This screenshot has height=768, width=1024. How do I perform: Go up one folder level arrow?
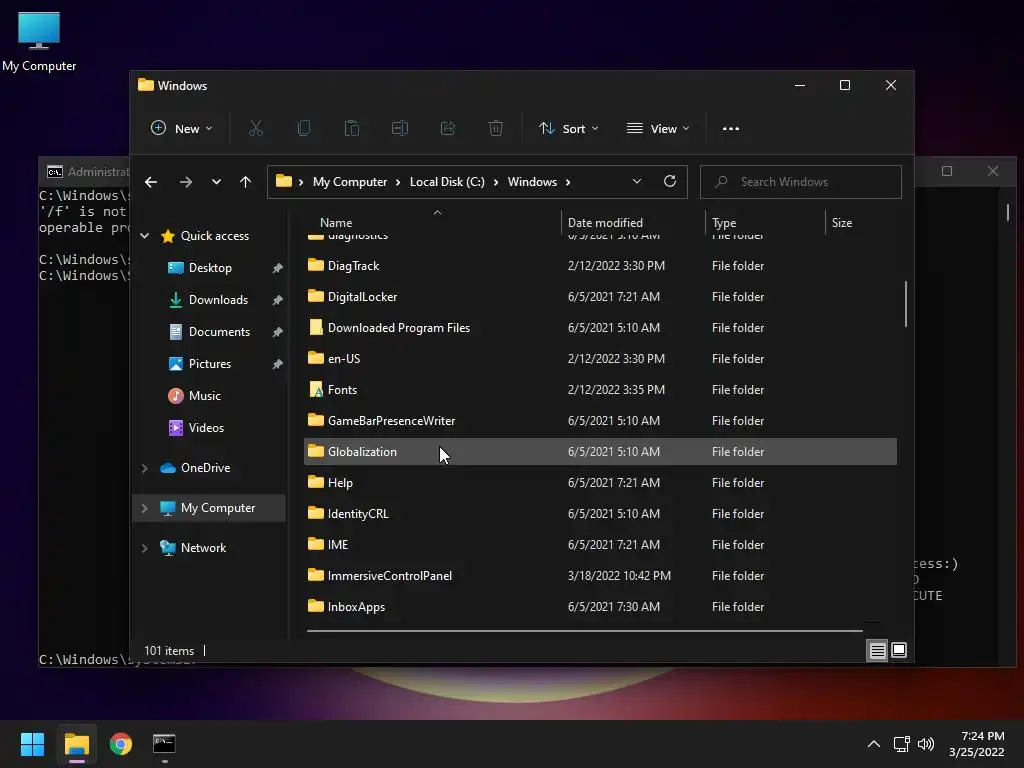click(246, 182)
